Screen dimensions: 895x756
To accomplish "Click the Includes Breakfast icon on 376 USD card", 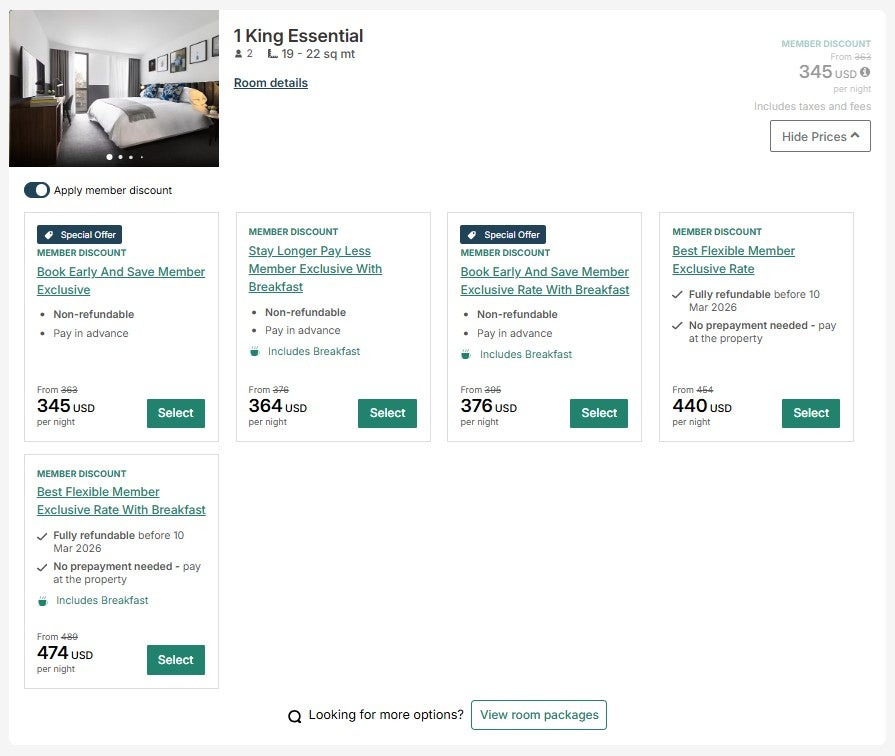I will click(466, 354).
